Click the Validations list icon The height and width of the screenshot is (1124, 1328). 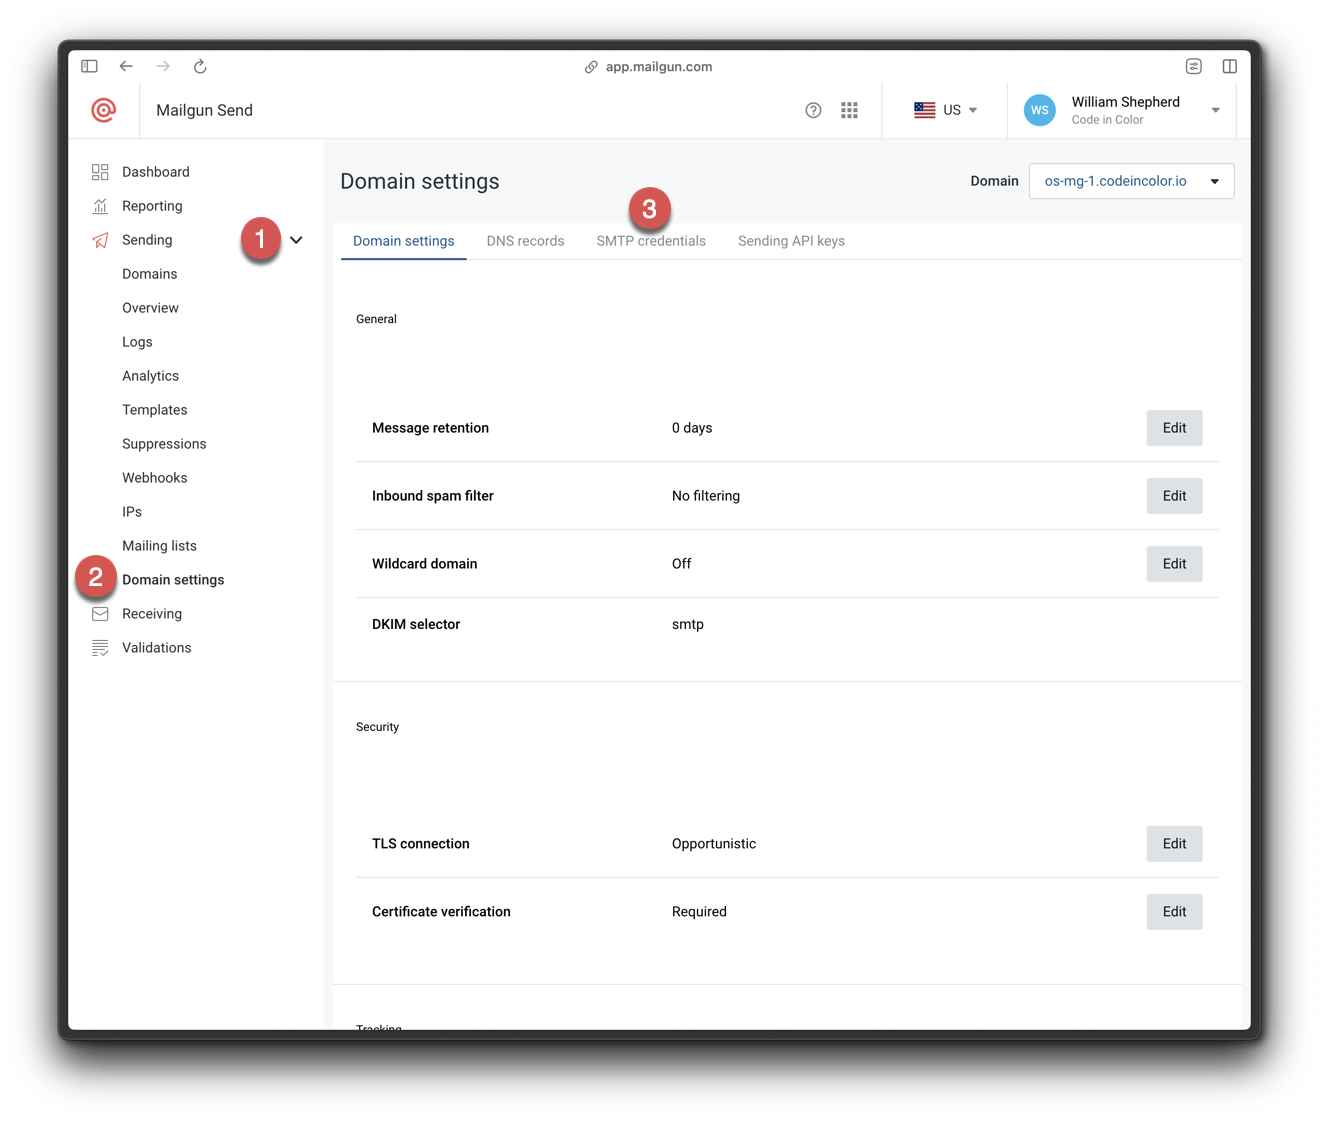pyautogui.click(x=100, y=648)
